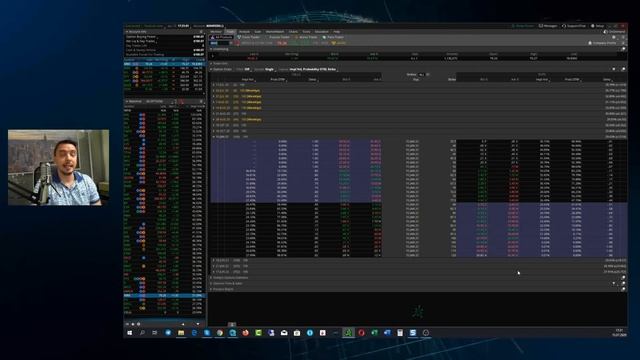Open the Strikes count dropdown
640x360 pixels.
coord(422,74)
